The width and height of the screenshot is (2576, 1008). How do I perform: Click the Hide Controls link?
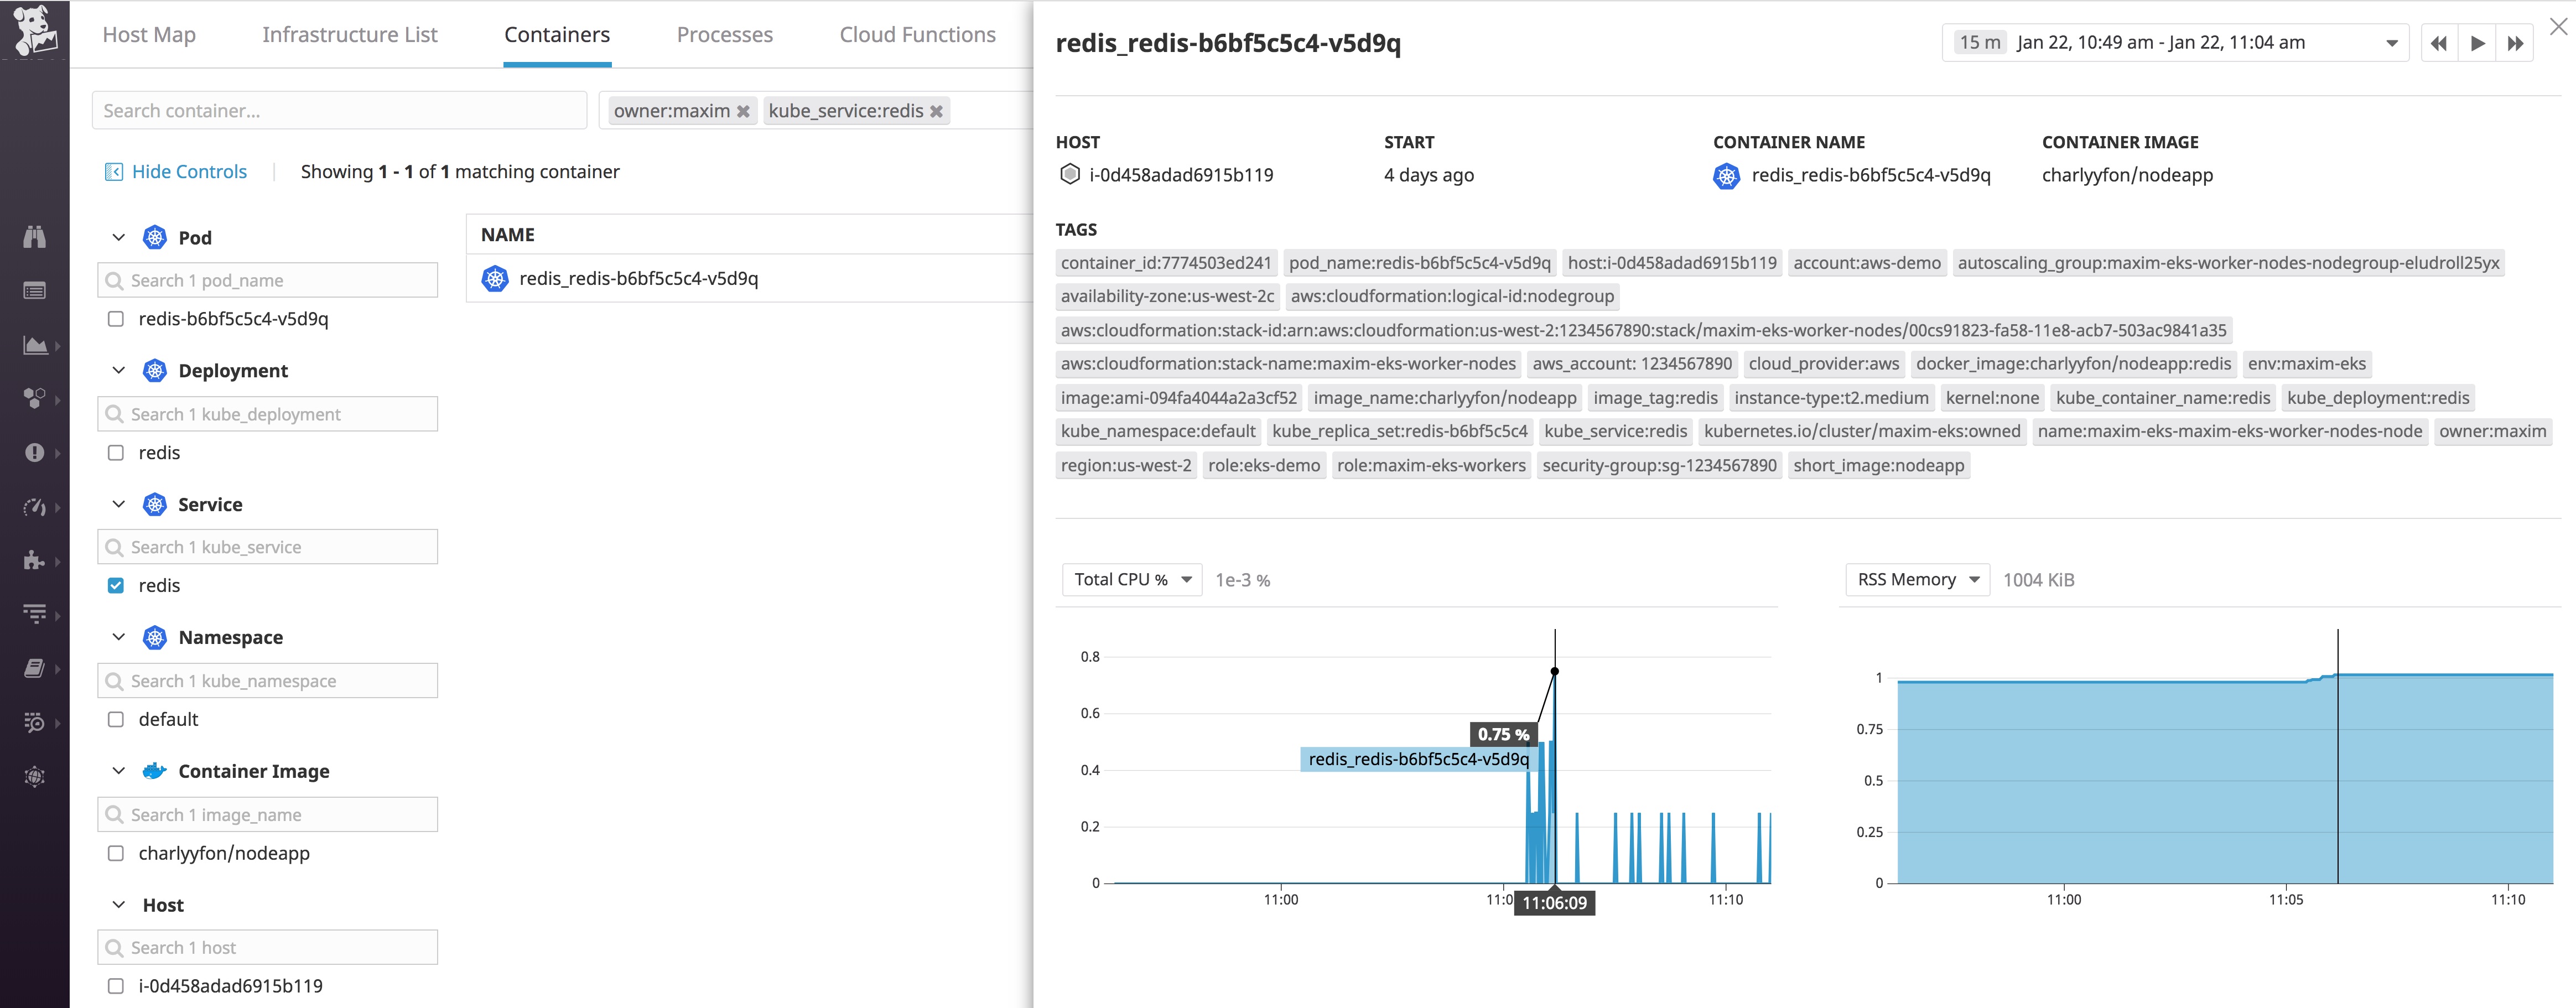[x=189, y=171]
